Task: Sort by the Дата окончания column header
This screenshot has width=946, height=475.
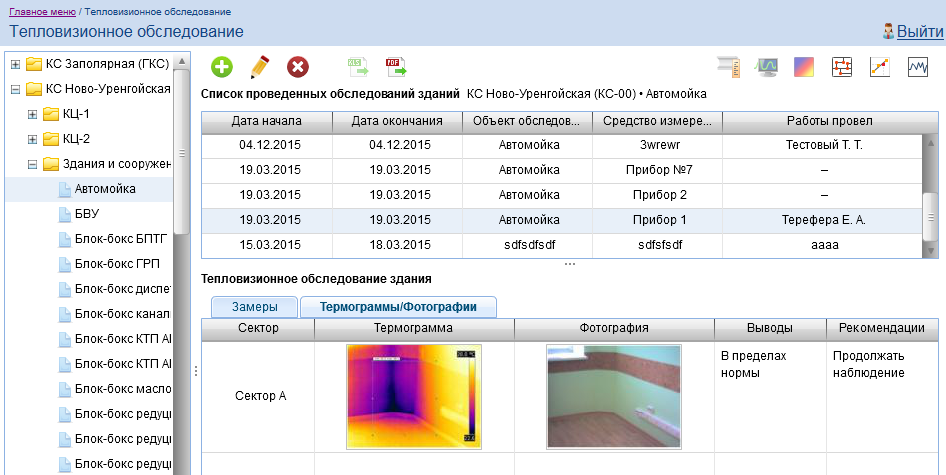Action: tap(397, 121)
